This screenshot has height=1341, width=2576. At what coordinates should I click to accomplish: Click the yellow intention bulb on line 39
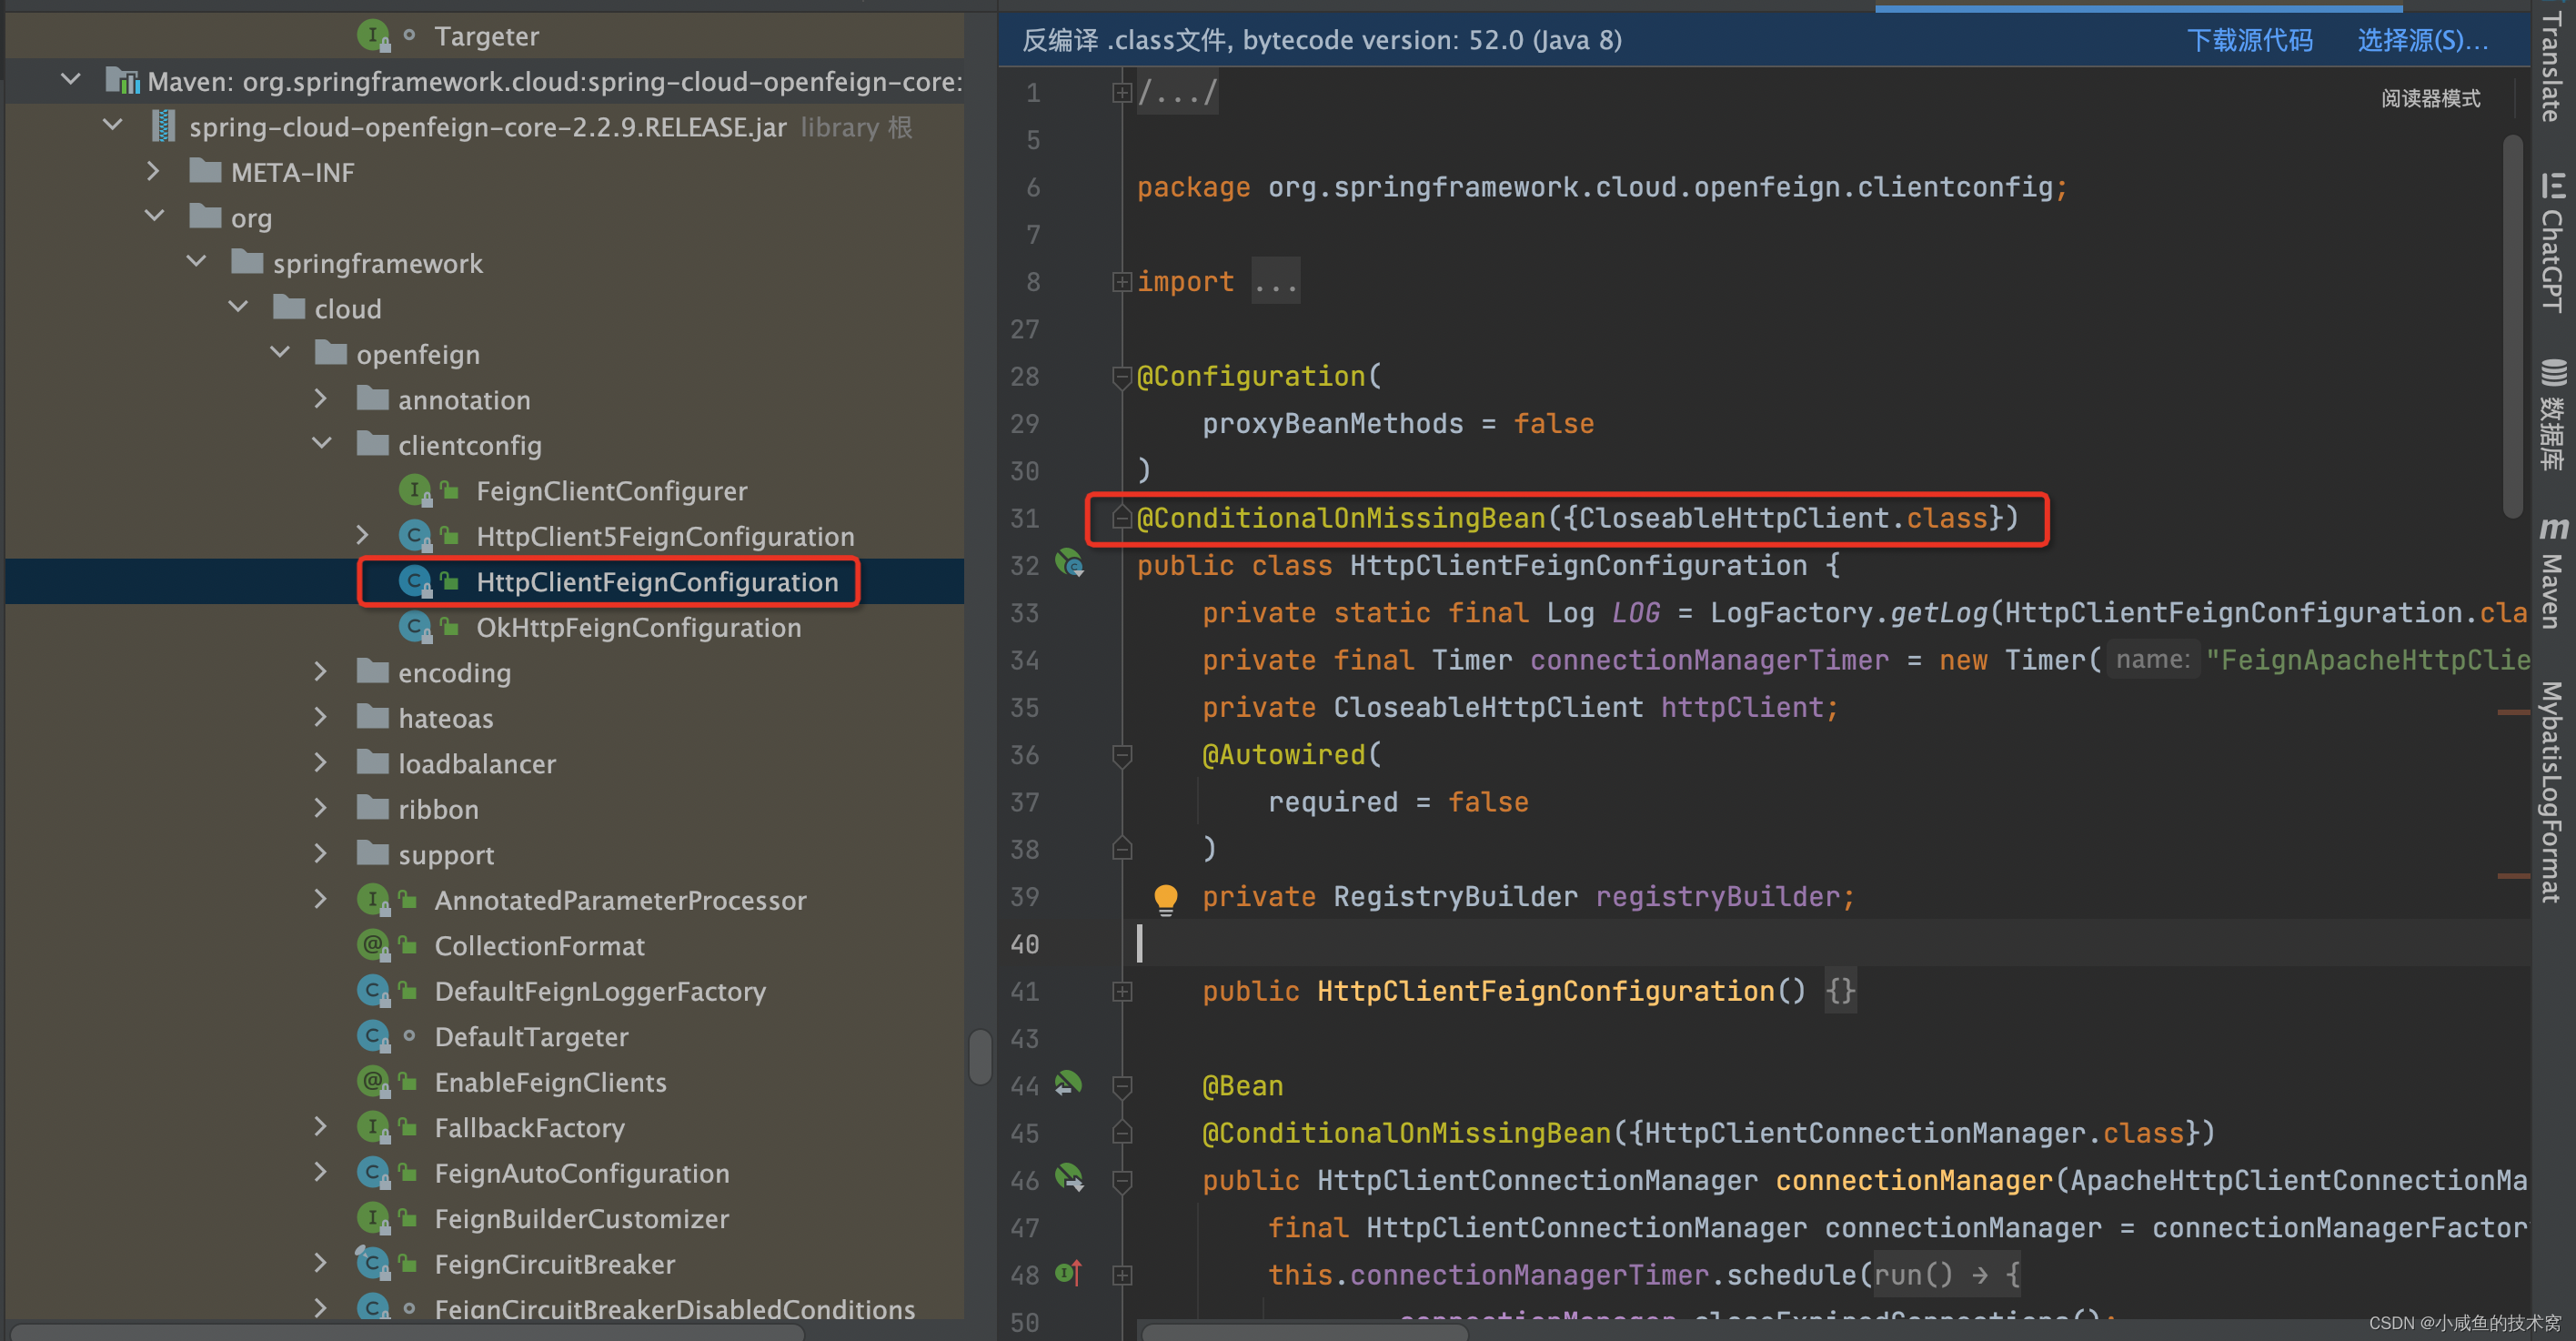tap(1165, 898)
